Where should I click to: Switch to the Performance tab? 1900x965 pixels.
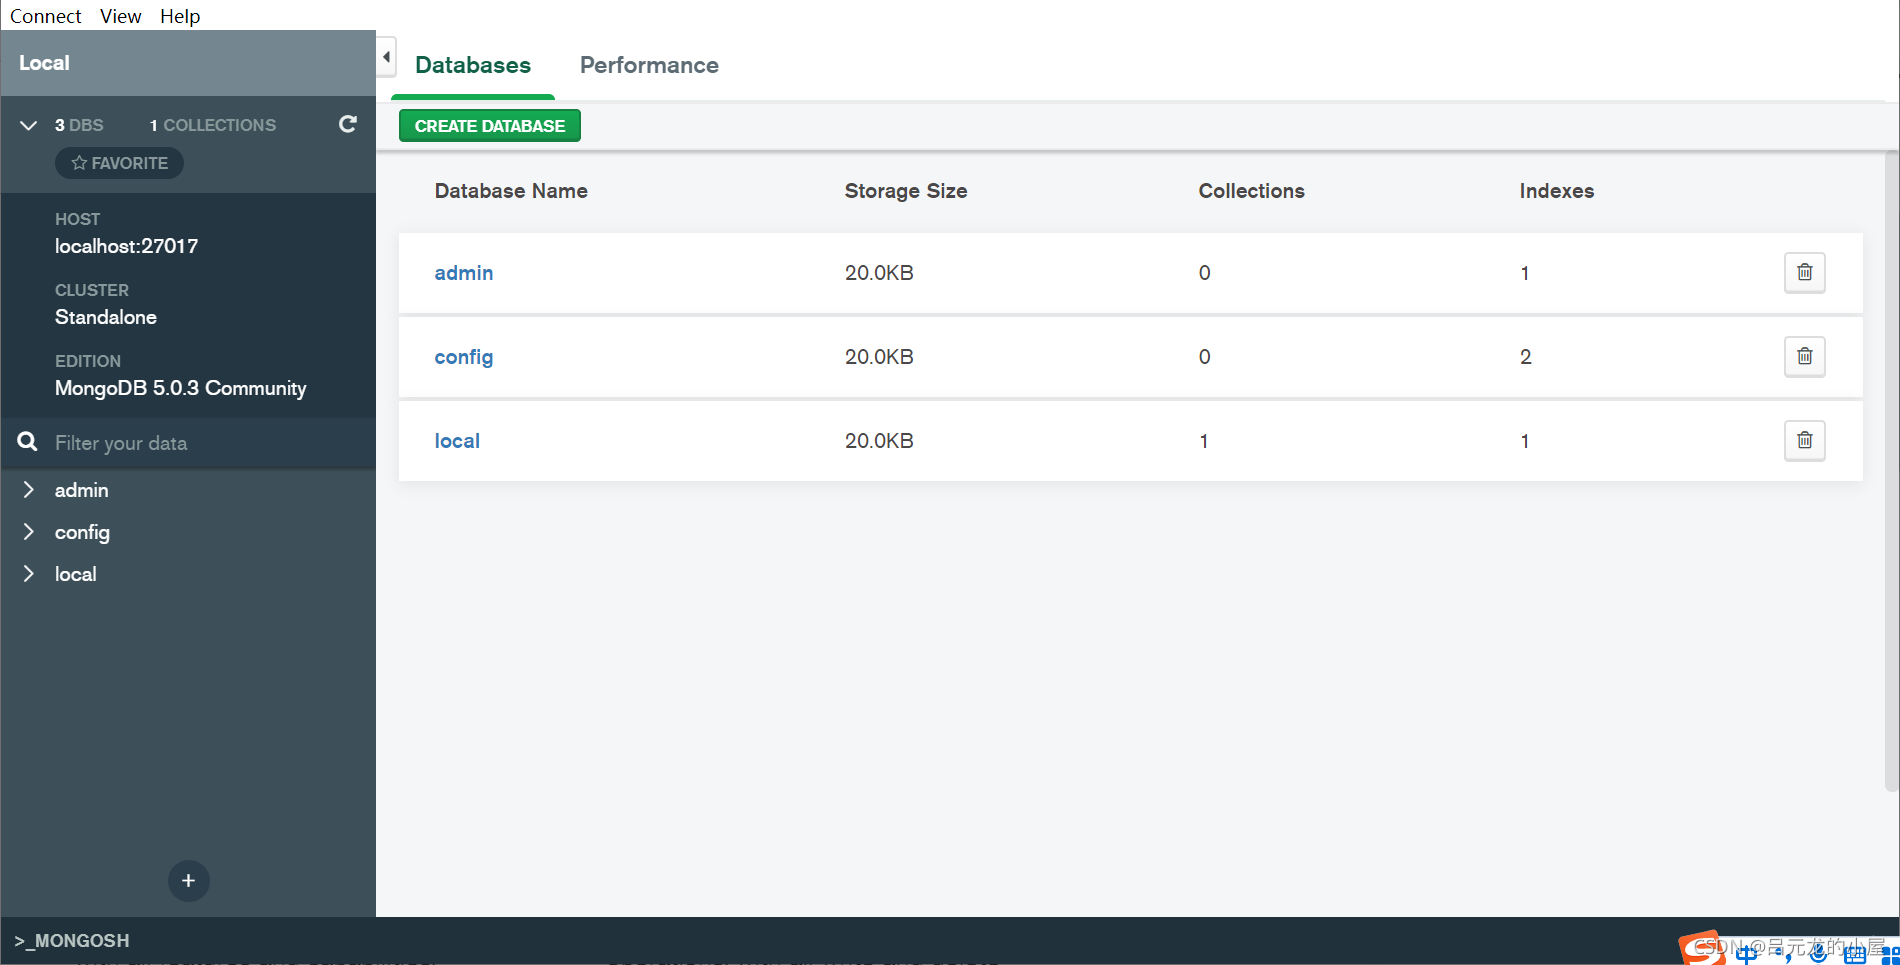(649, 65)
